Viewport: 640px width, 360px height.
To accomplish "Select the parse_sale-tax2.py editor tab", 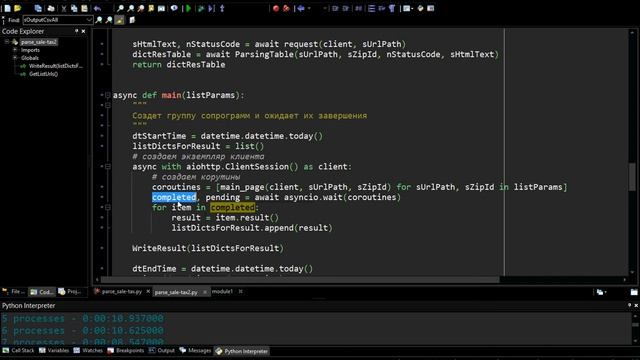I will point(176,292).
